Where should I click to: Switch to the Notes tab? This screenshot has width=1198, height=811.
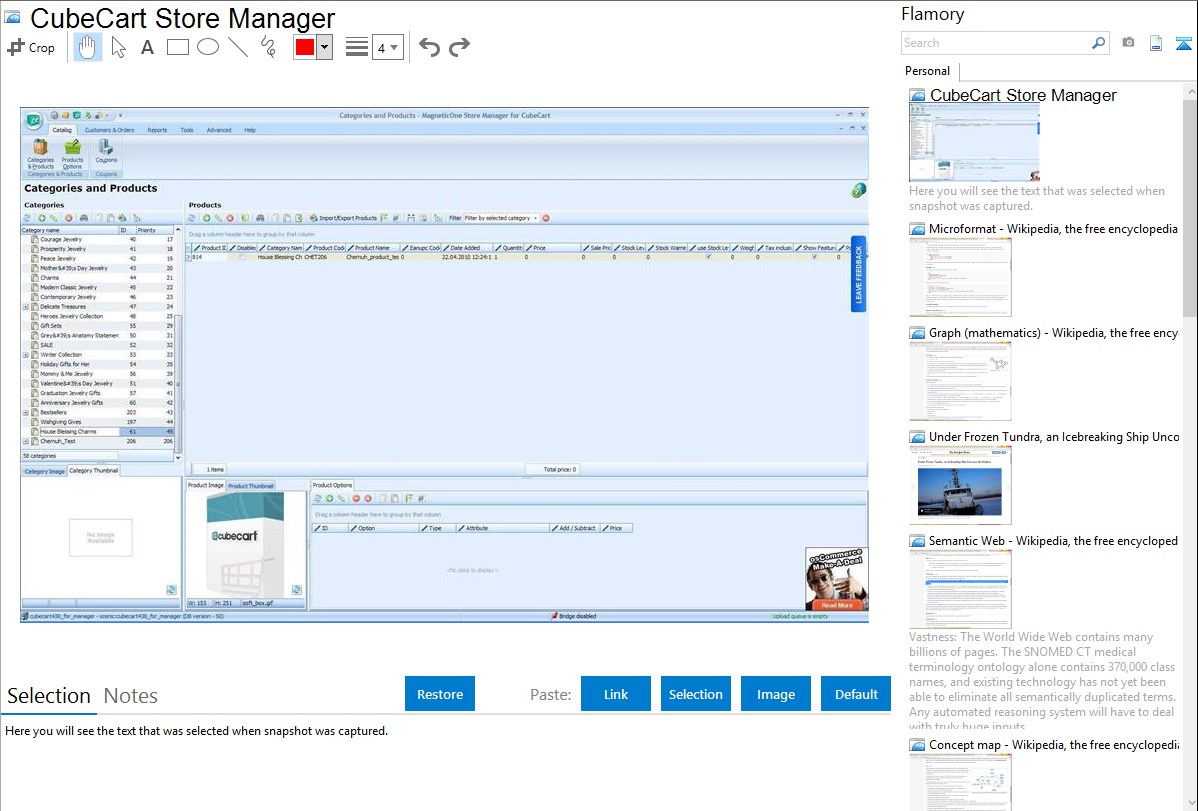pos(131,696)
